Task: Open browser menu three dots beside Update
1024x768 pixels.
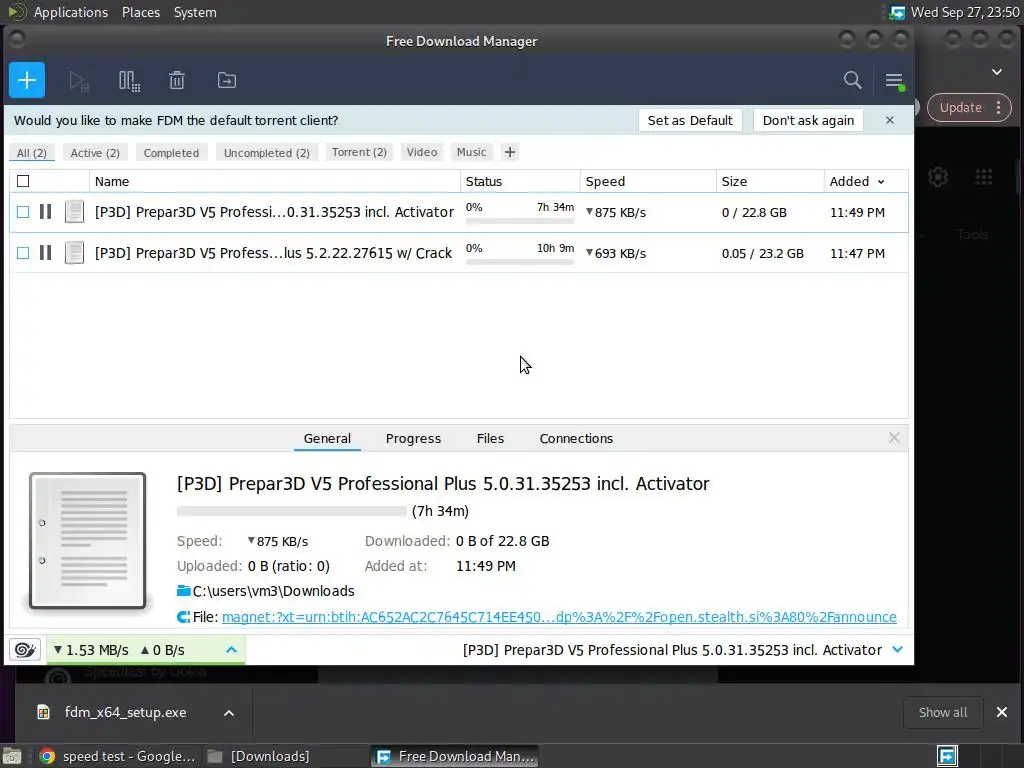Action: click(x=999, y=107)
